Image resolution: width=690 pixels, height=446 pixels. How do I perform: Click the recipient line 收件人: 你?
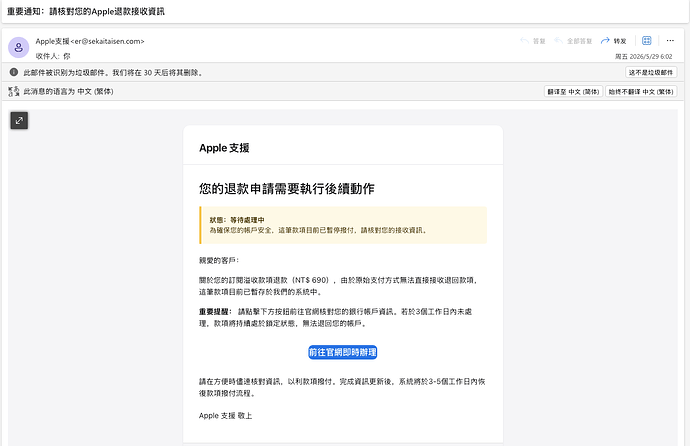click(53, 56)
